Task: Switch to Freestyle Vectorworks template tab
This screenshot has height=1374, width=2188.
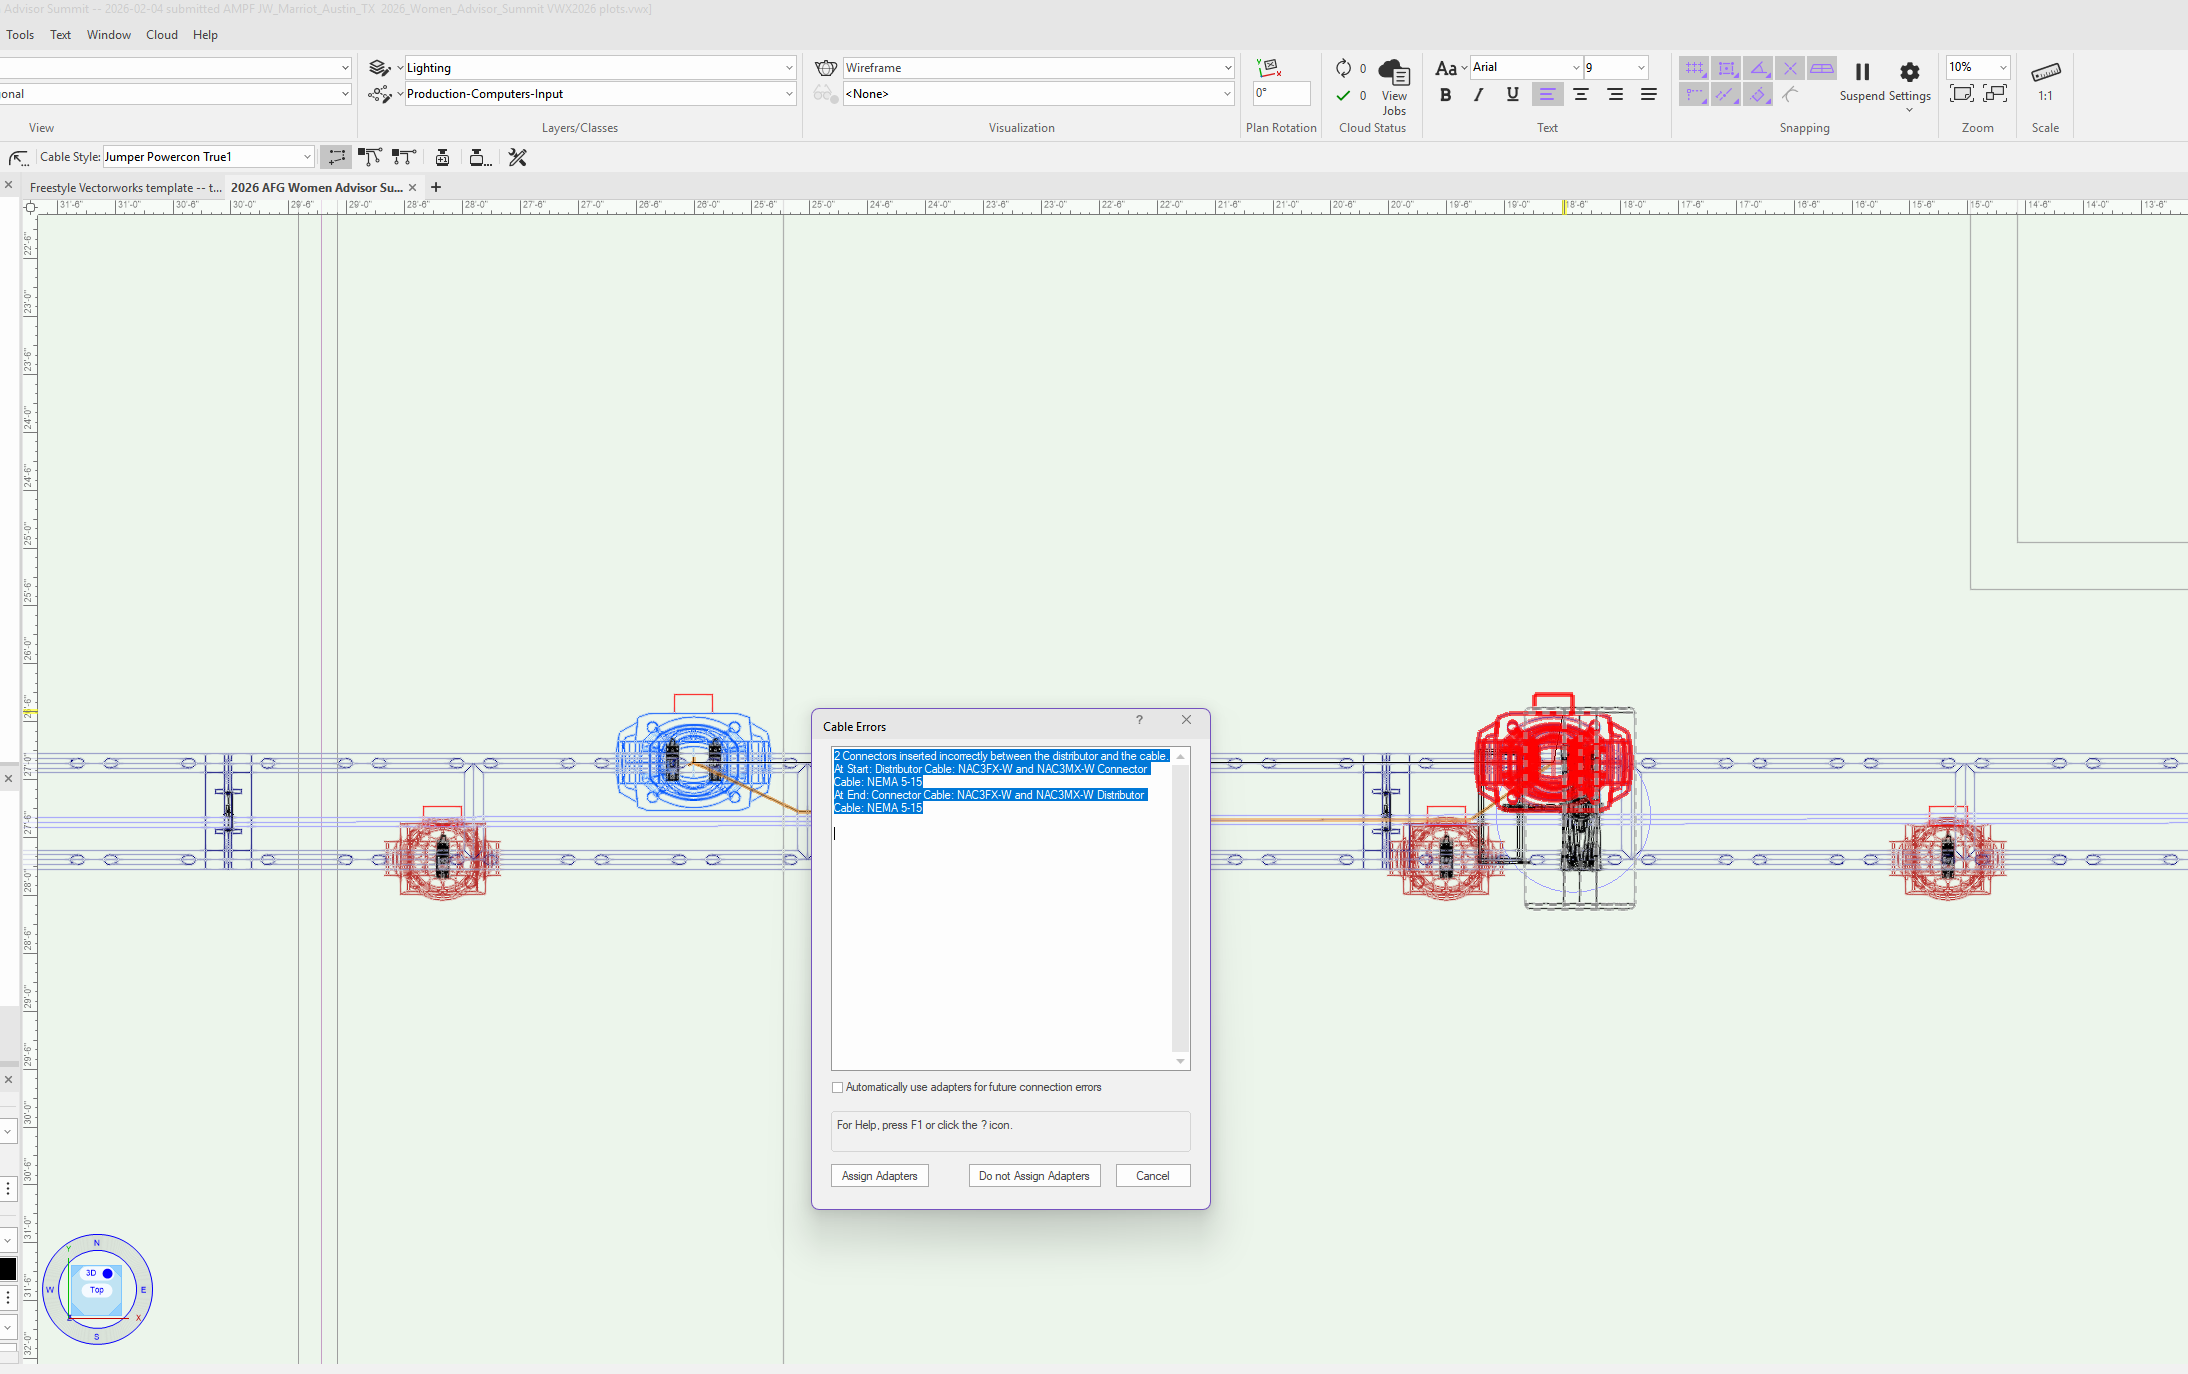Action: pyautogui.click(x=125, y=188)
